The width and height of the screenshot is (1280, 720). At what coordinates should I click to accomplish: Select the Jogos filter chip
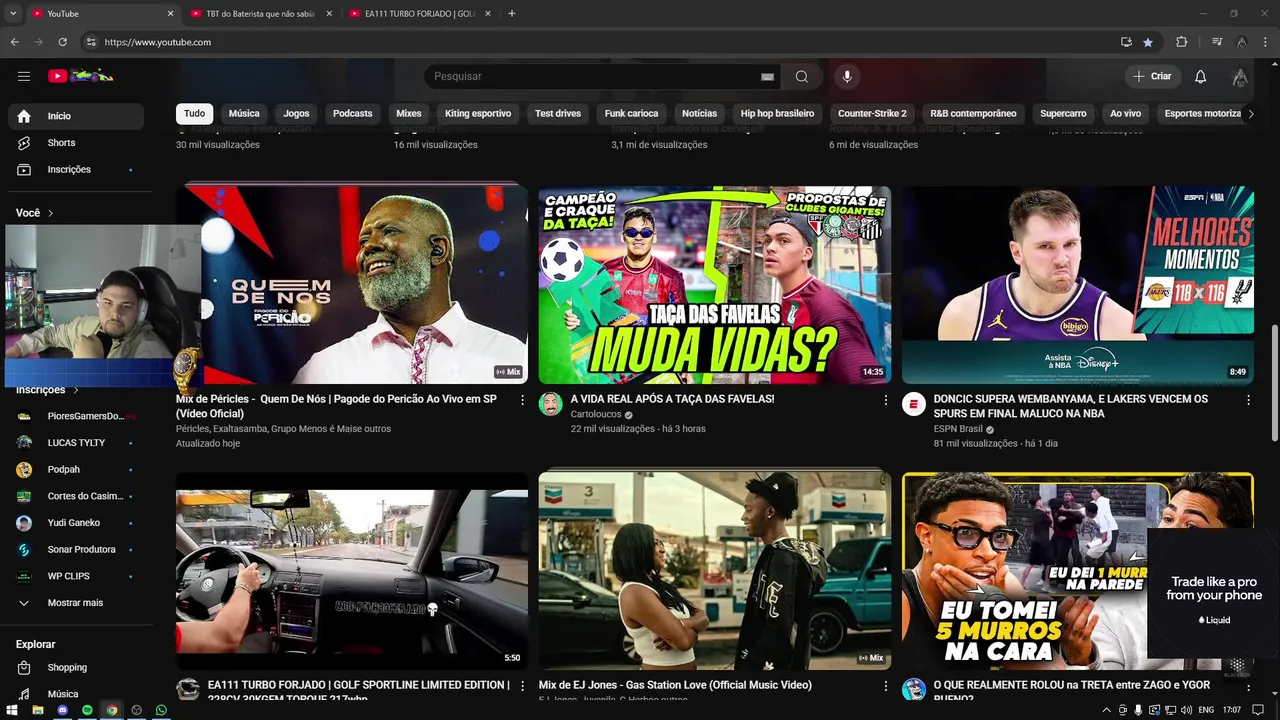pyautogui.click(x=296, y=114)
